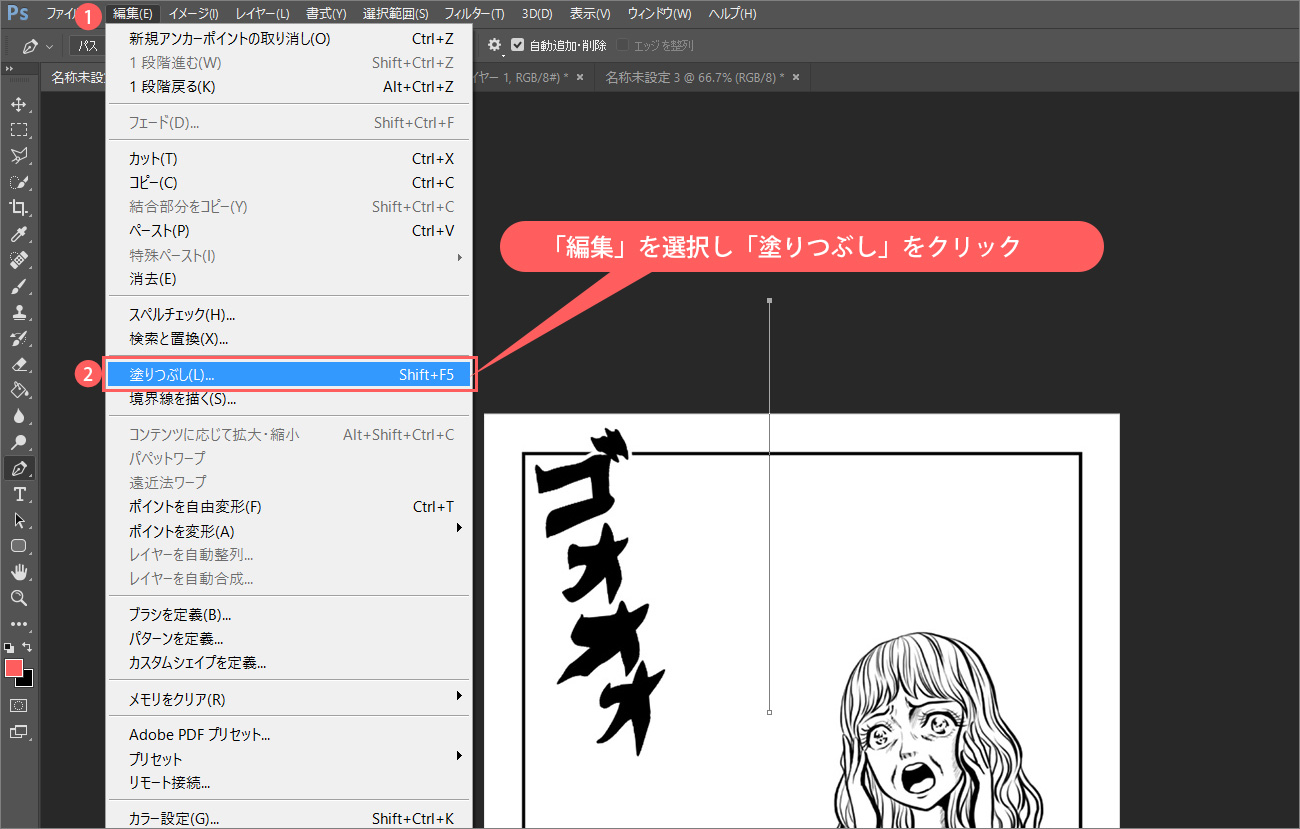Open the 編集 menu
The width and height of the screenshot is (1300, 829).
tap(132, 14)
